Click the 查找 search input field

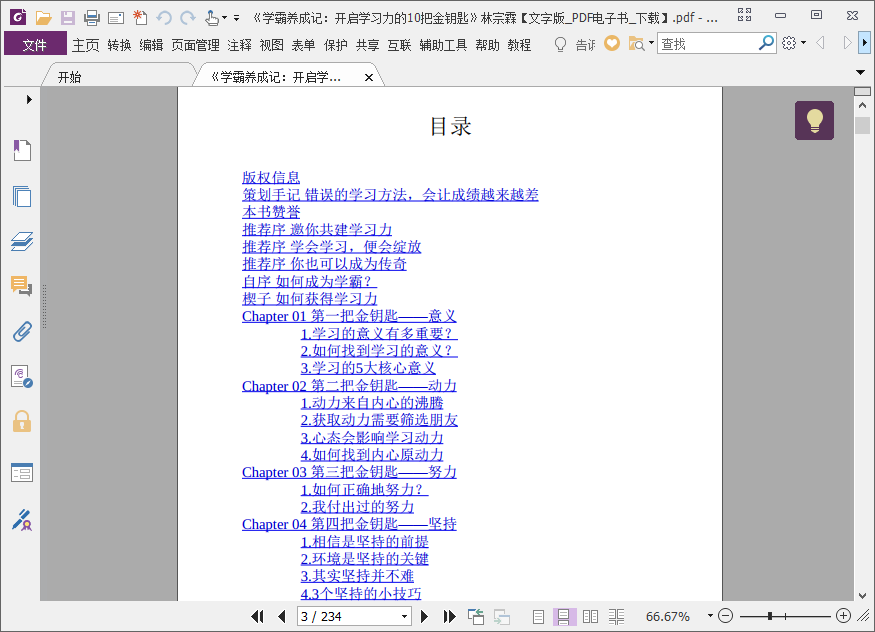tap(708, 43)
